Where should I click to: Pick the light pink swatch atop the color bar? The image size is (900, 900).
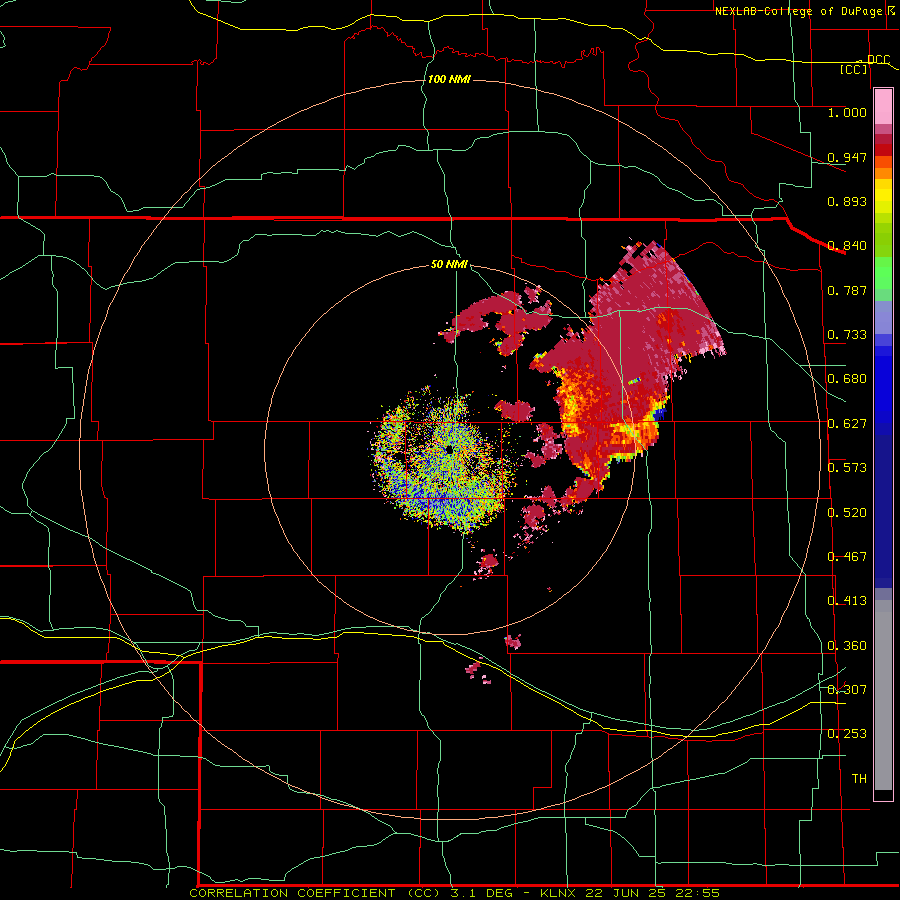pos(883,107)
